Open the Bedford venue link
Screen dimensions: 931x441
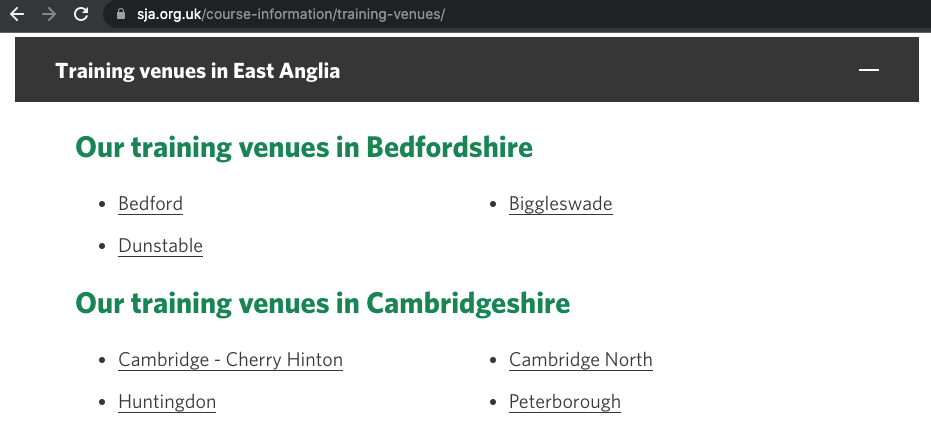(150, 204)
